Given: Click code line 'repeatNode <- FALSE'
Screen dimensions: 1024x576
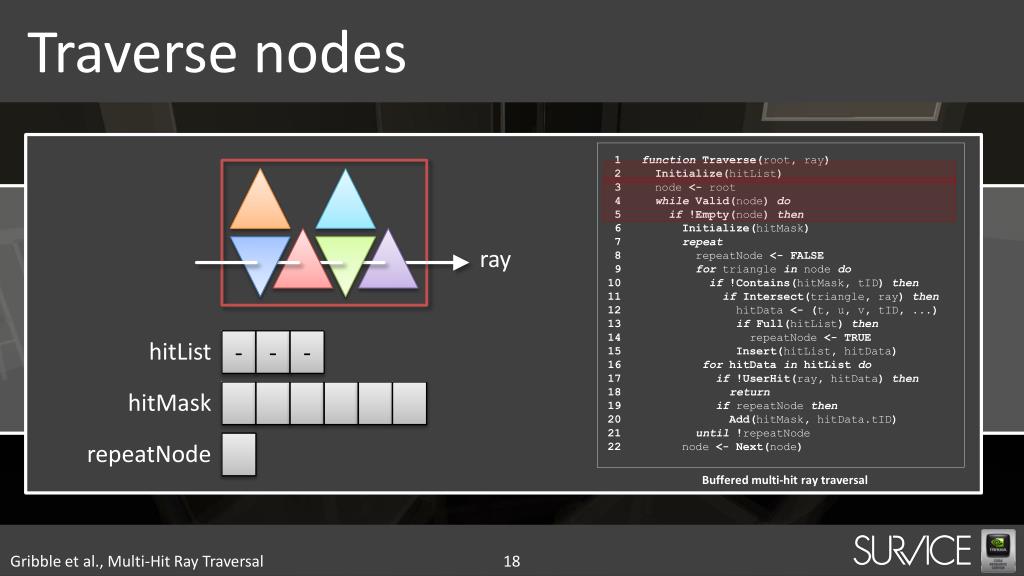Looking at the screenshot, I should click(x=760, y=256).
